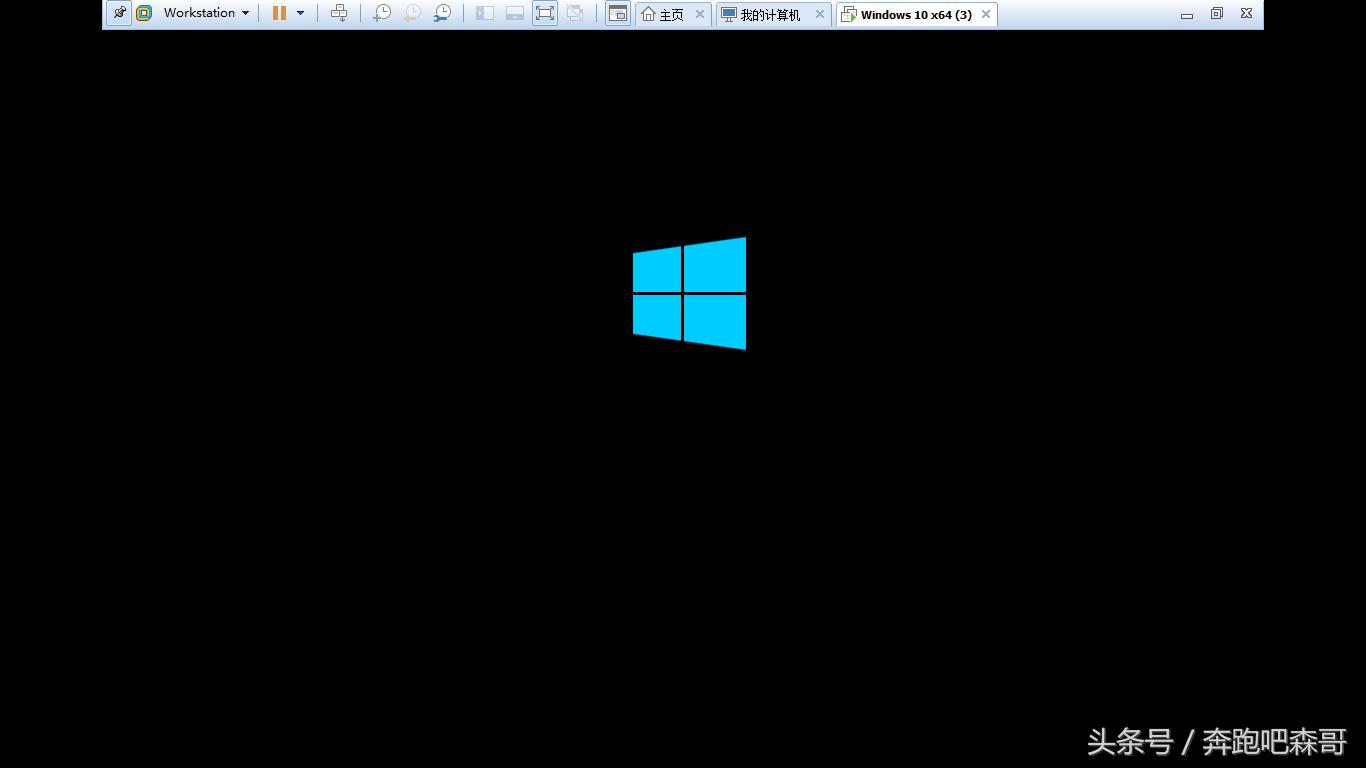1366x768 pixels.
Task: Close the 主页 tab
Action: click(x=700, y=14)
